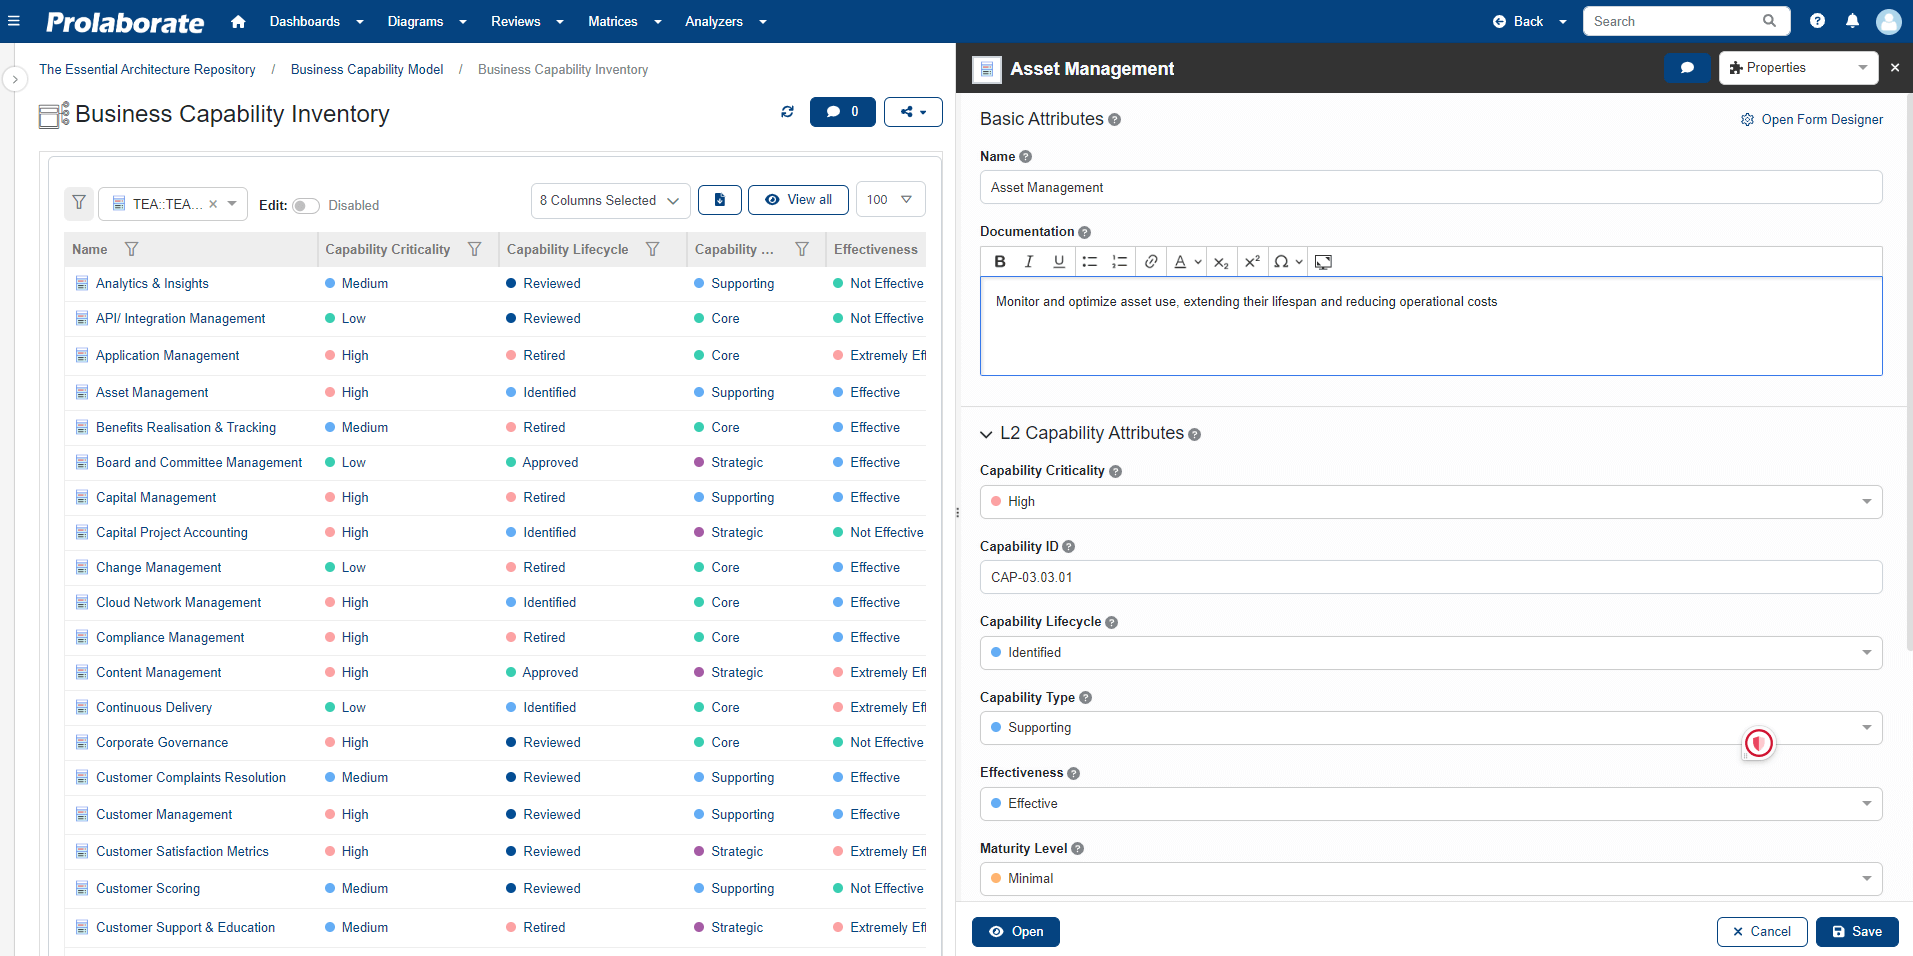Open the Properties panel dropdown

point(1797,68)
